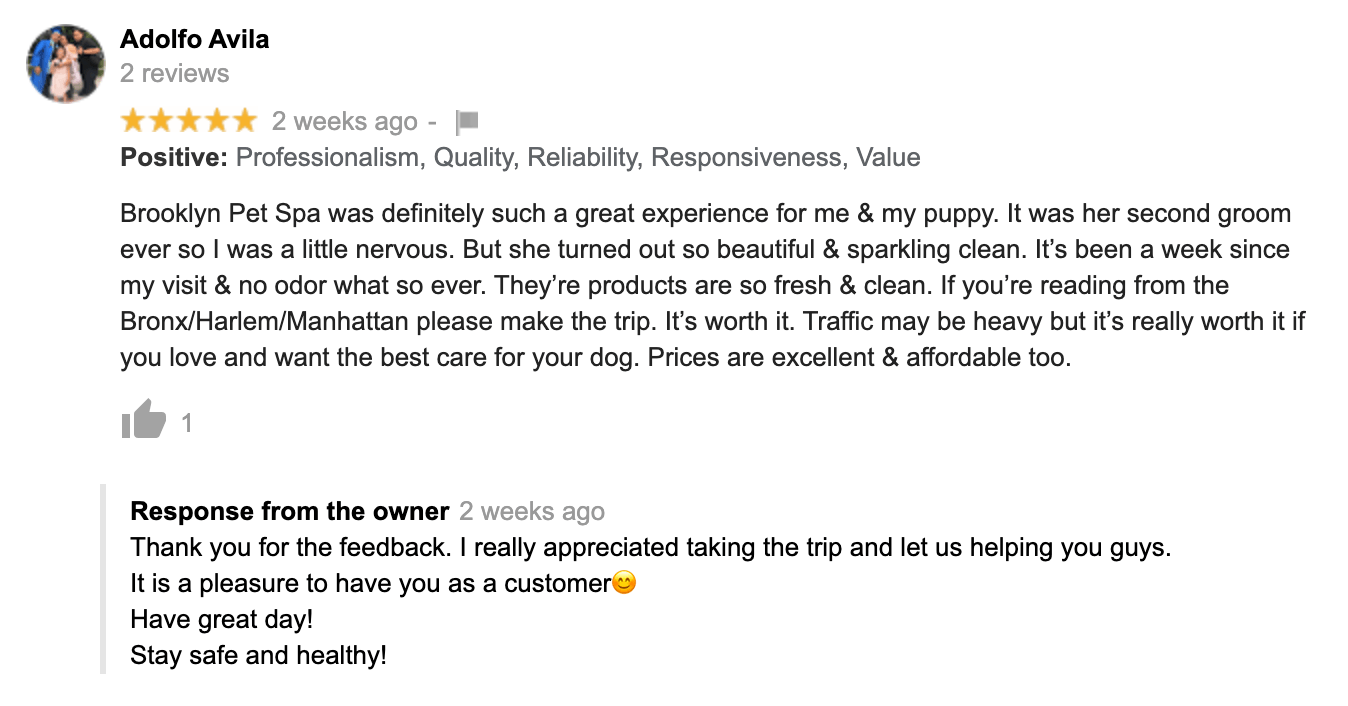Click the flag icon to report review
Viewport: 1348px width, 706px height.
[467, 122]
